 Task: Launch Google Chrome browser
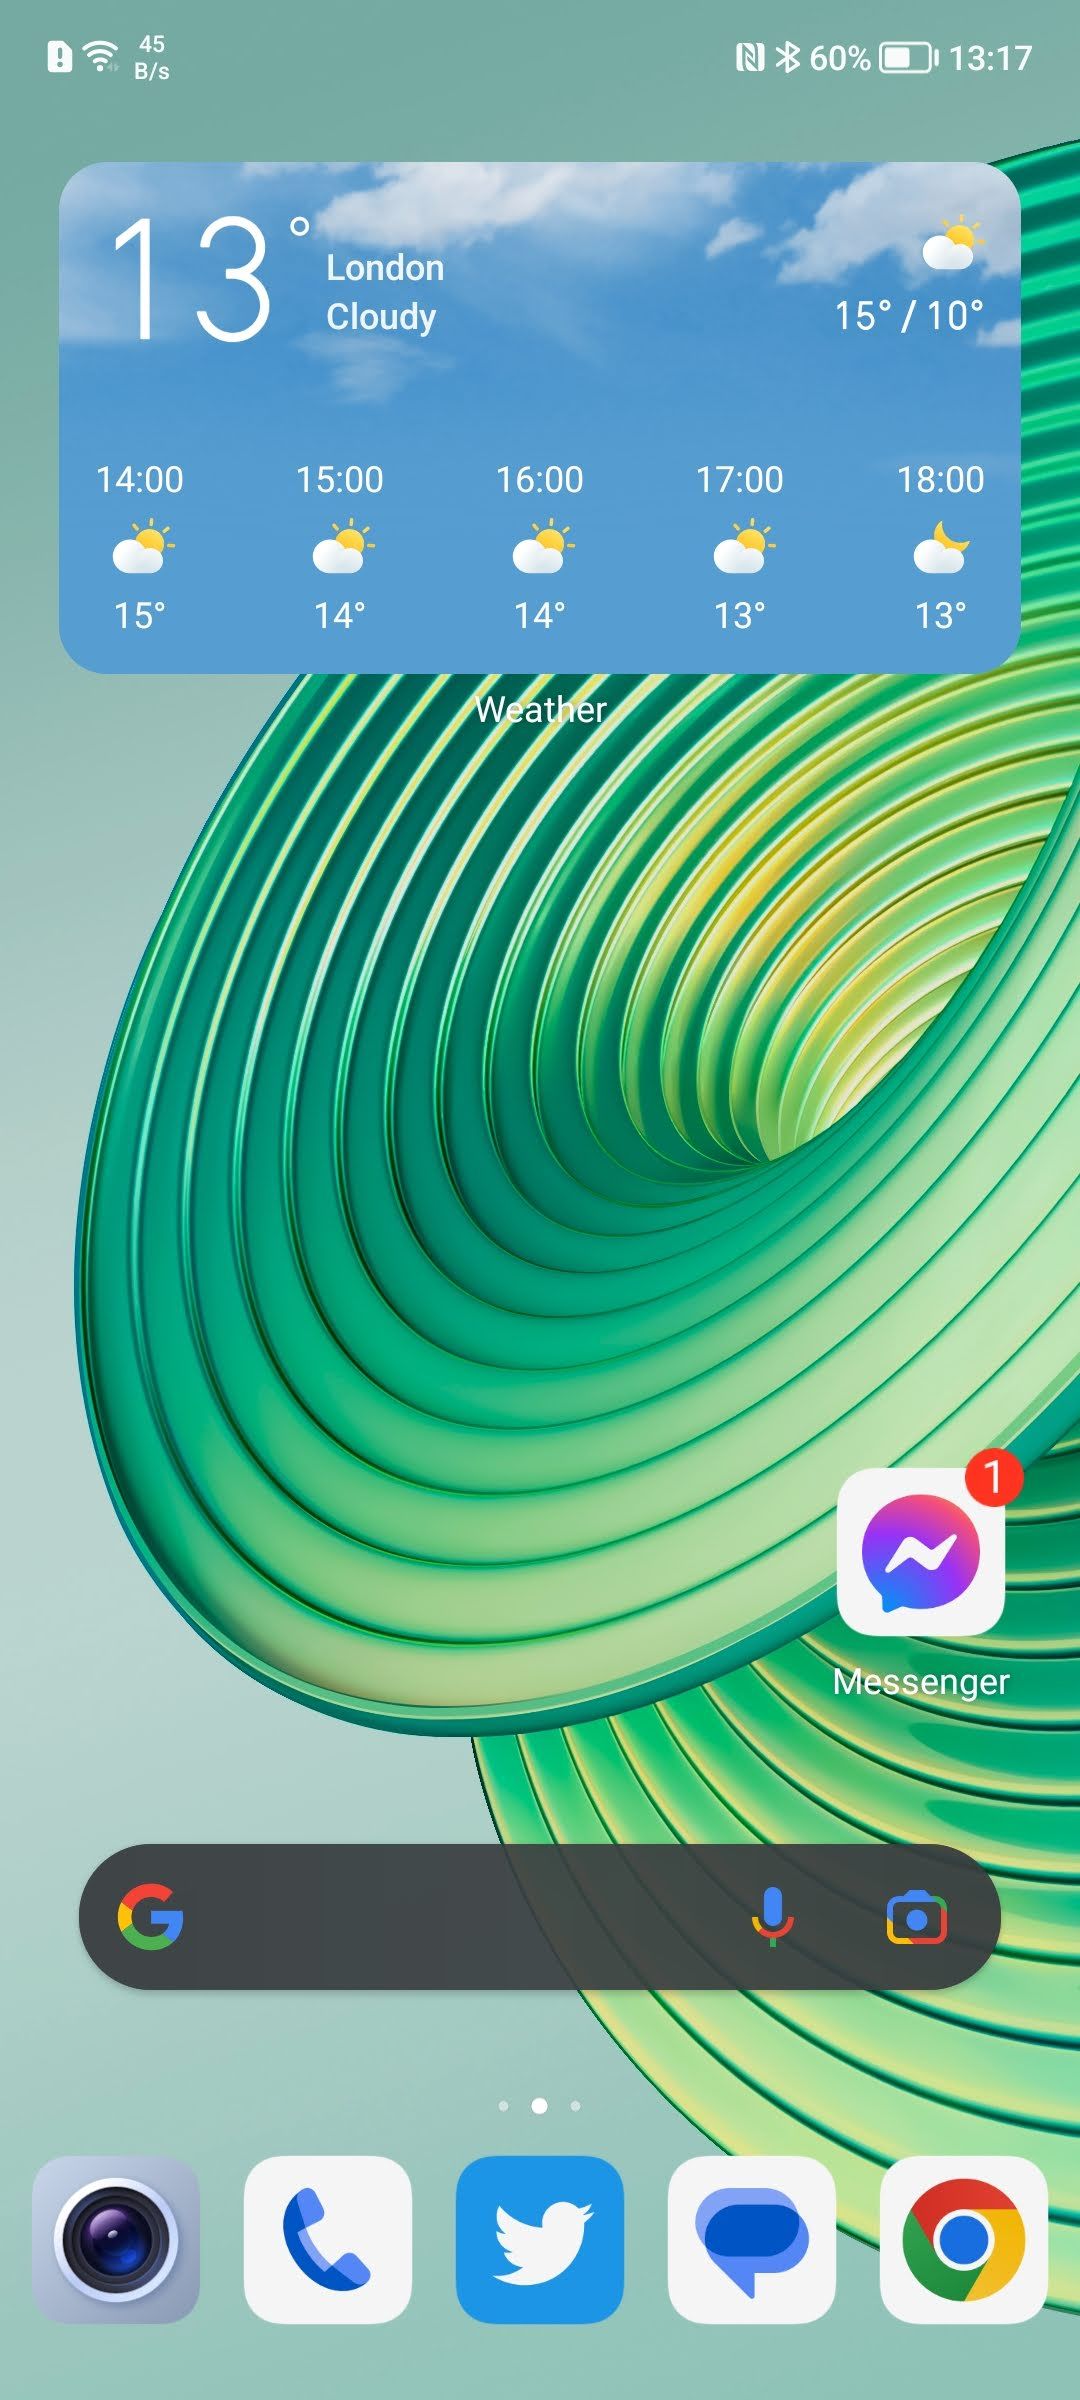pos(963,2240)
